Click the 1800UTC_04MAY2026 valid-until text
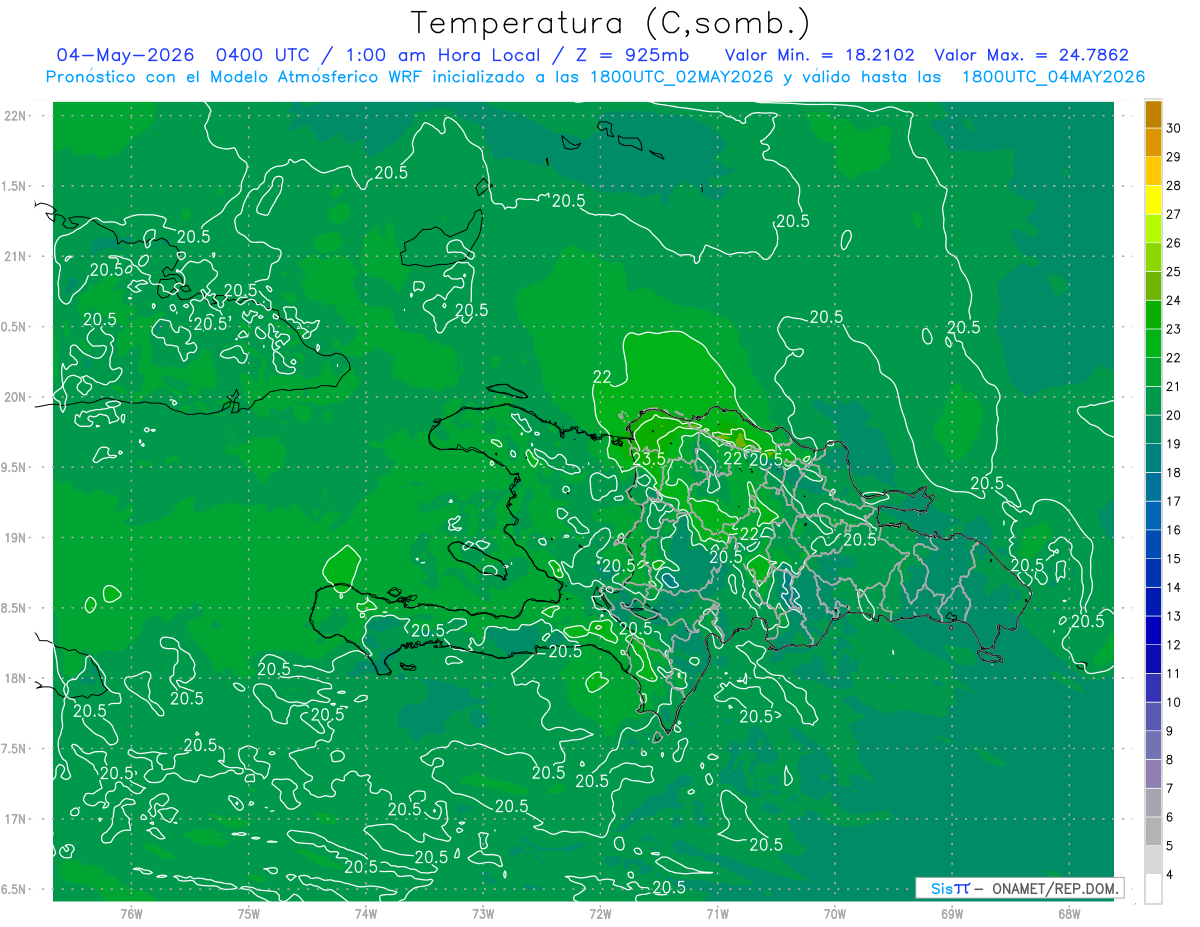The image size is (1200, 927). coord(1053,76)
